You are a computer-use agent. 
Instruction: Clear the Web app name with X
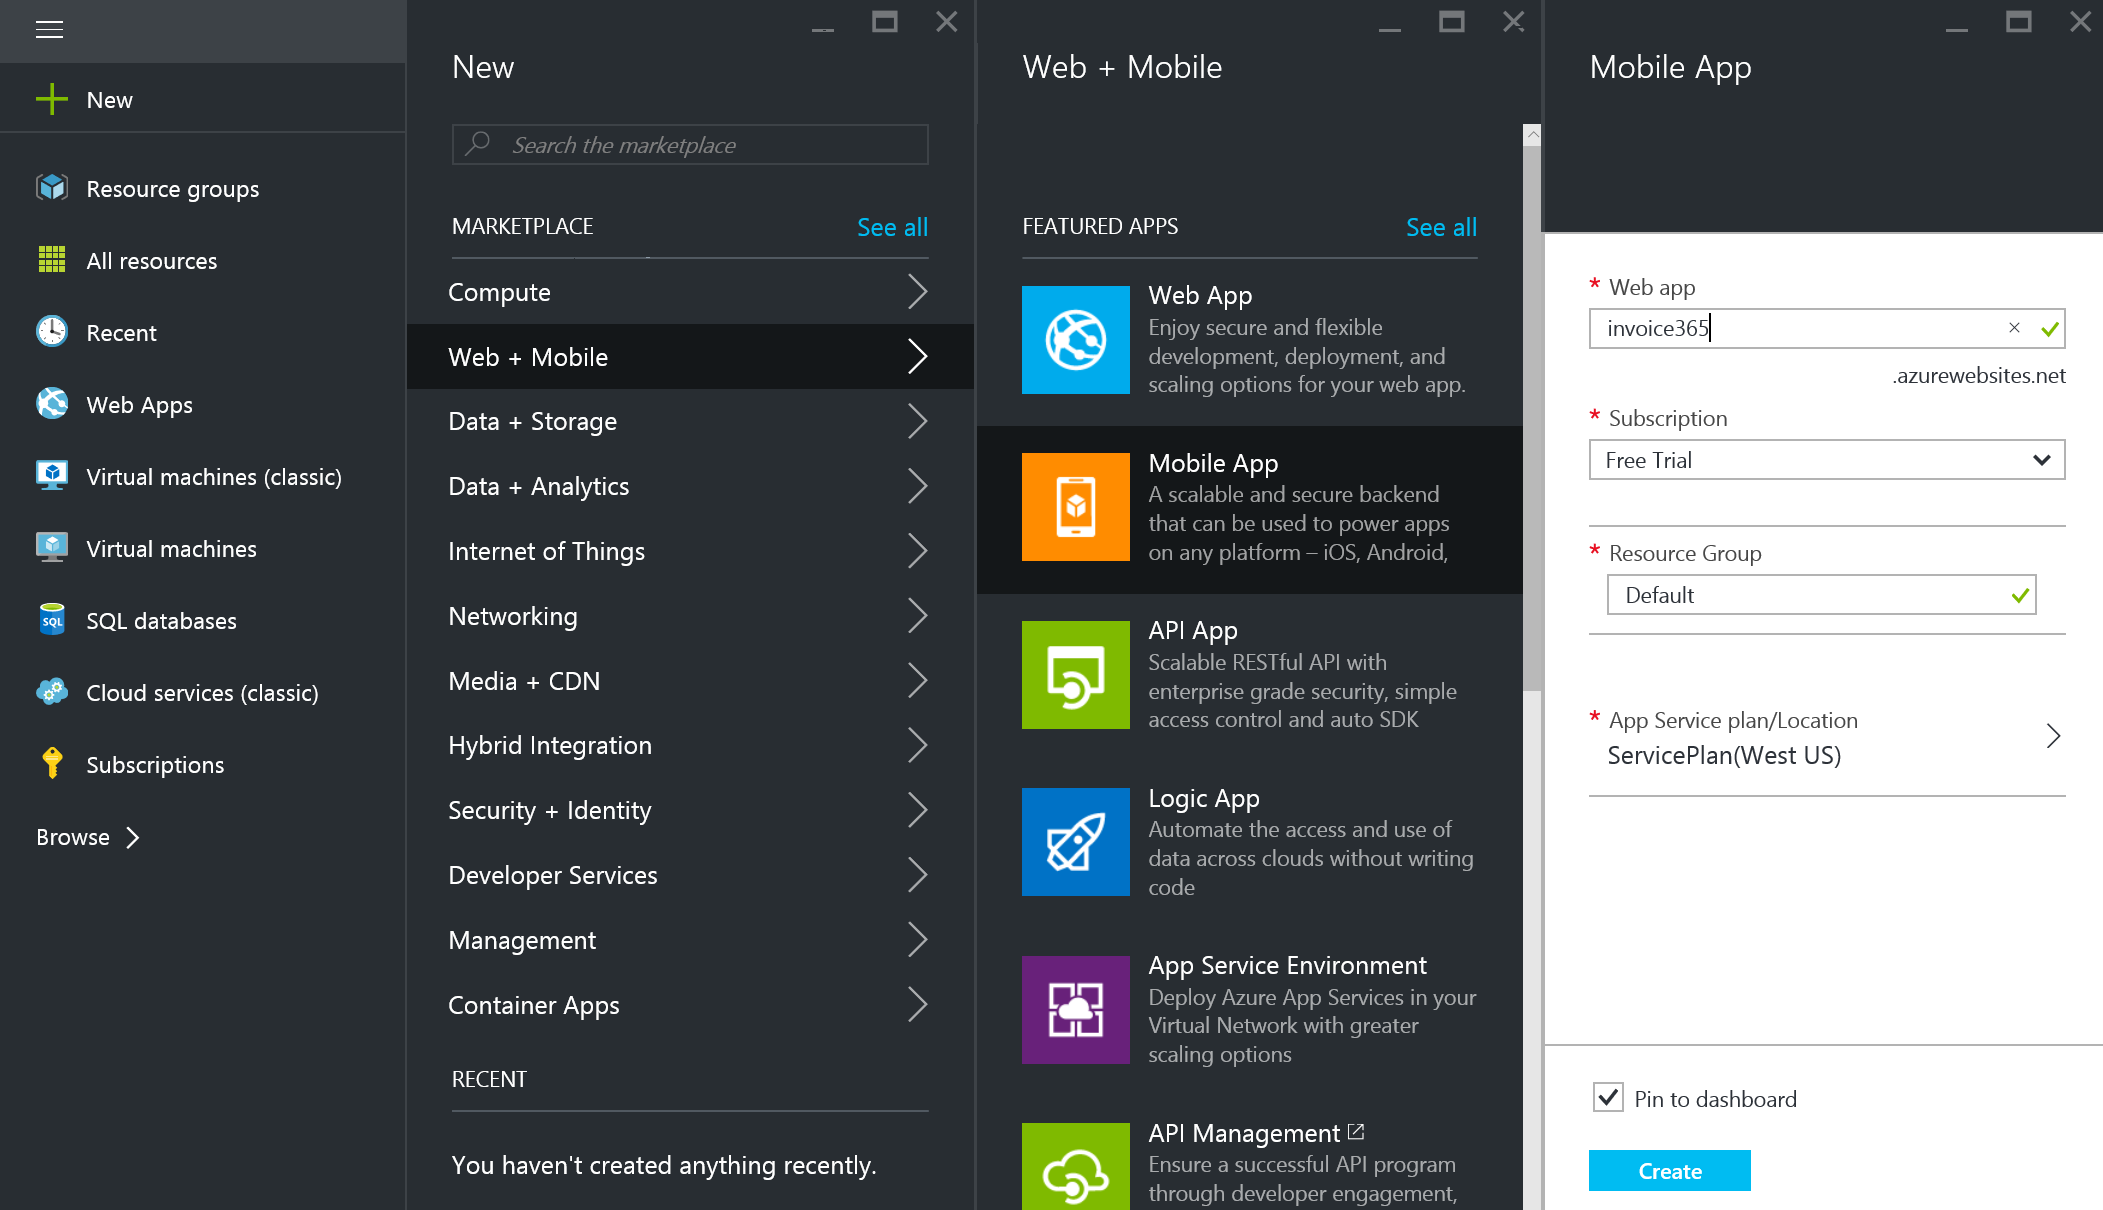(2014, 328)
